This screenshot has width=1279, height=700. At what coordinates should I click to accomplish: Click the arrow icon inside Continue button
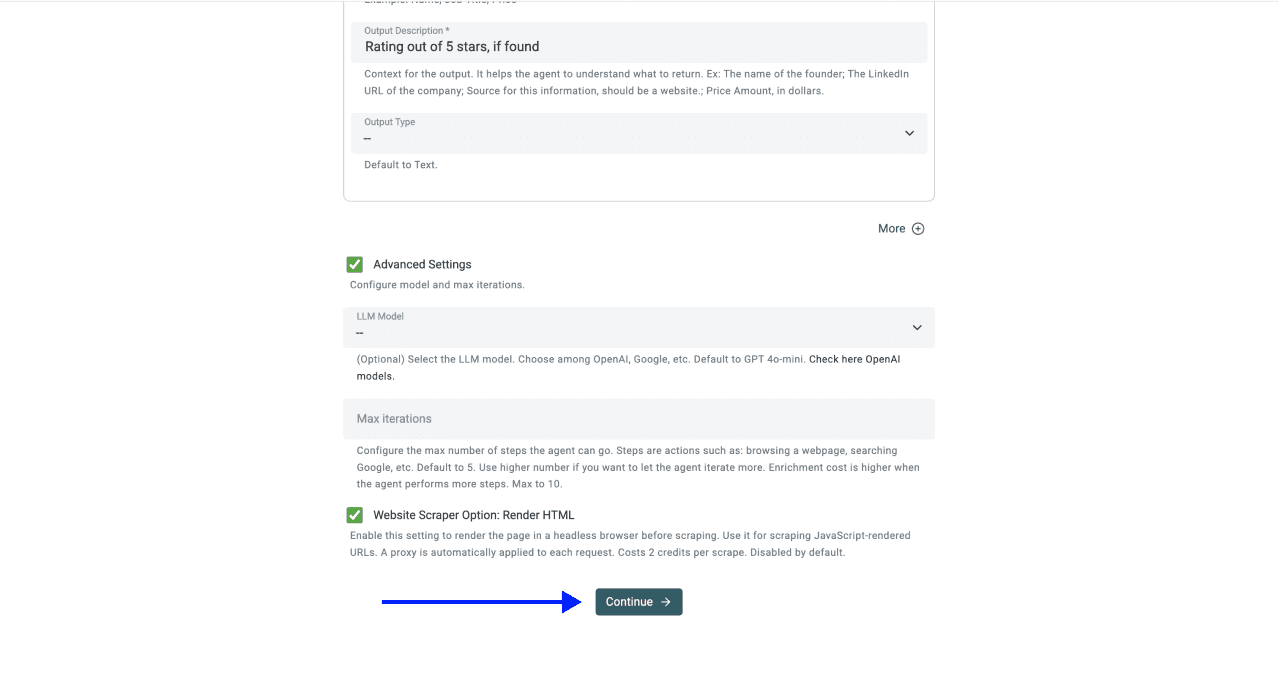click(663, 601)
